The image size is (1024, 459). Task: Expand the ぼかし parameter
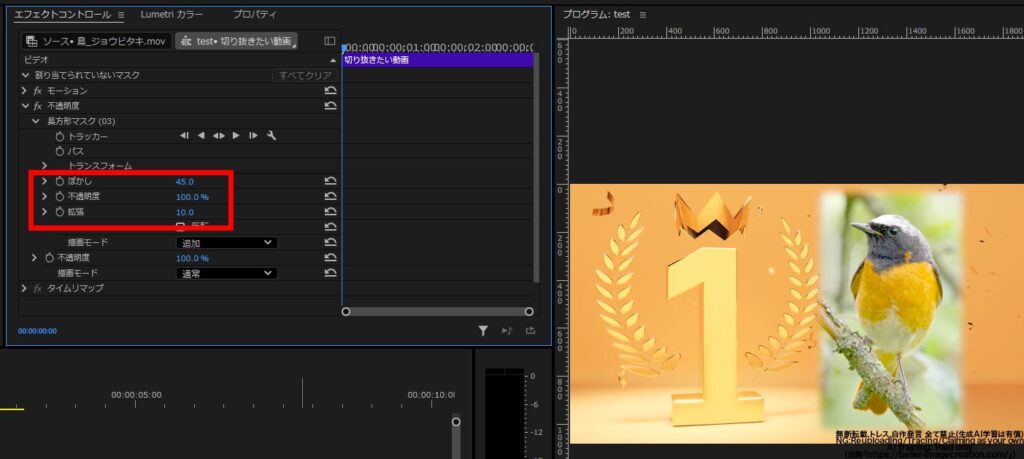44,182
